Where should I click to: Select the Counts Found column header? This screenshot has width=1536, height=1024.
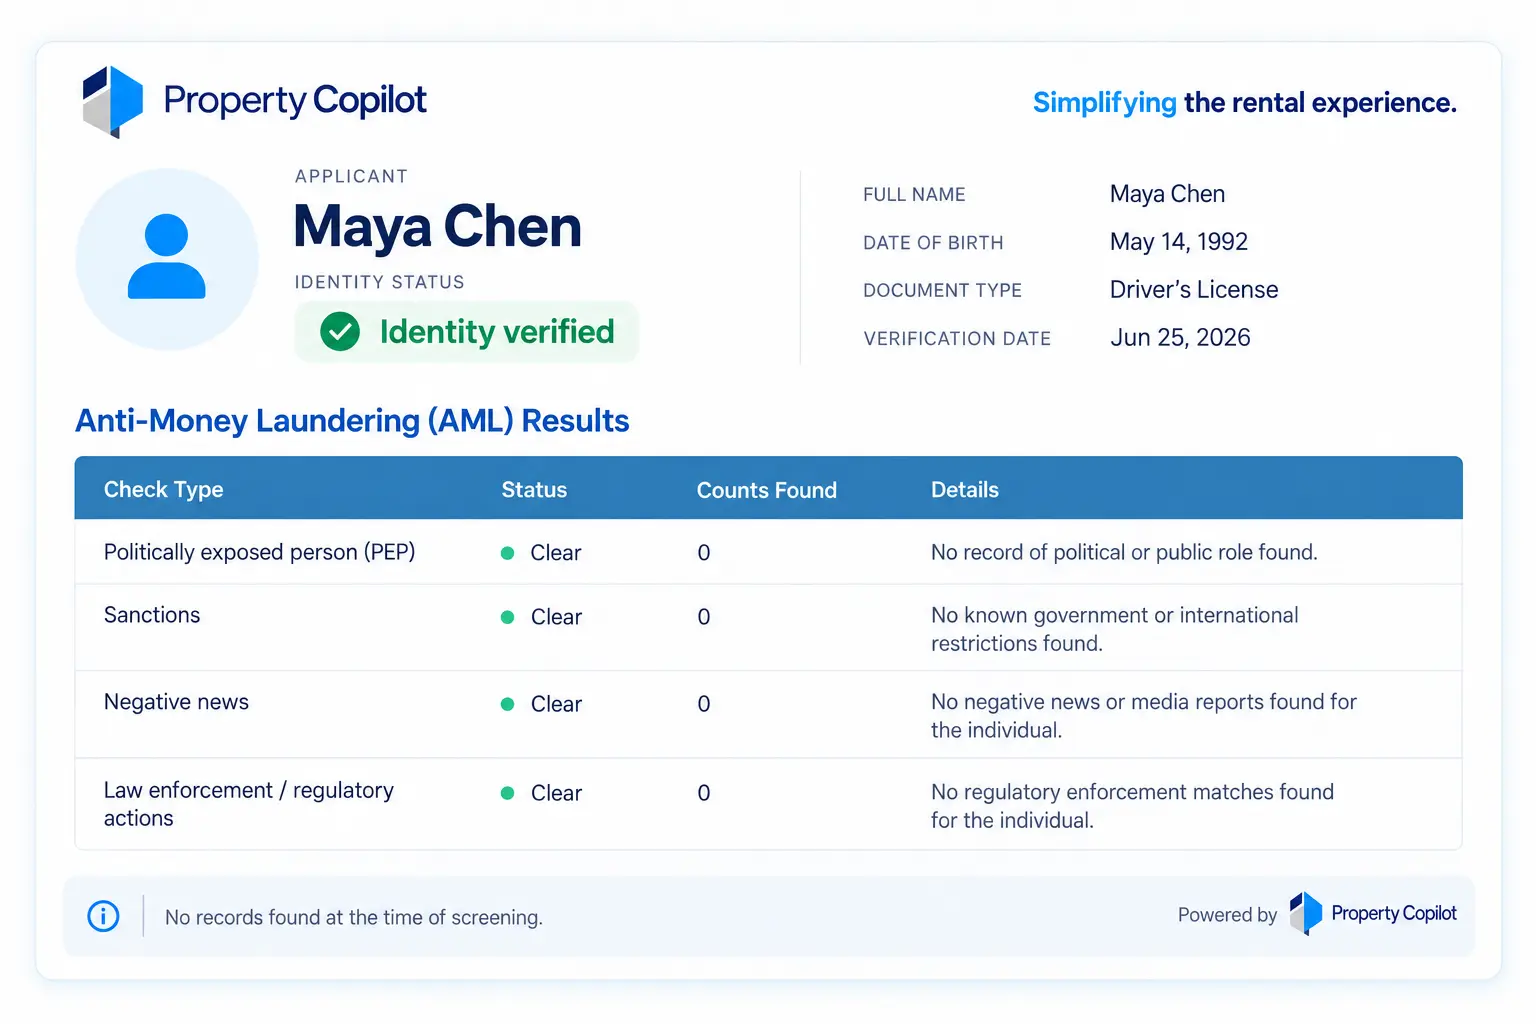(767, 490)
